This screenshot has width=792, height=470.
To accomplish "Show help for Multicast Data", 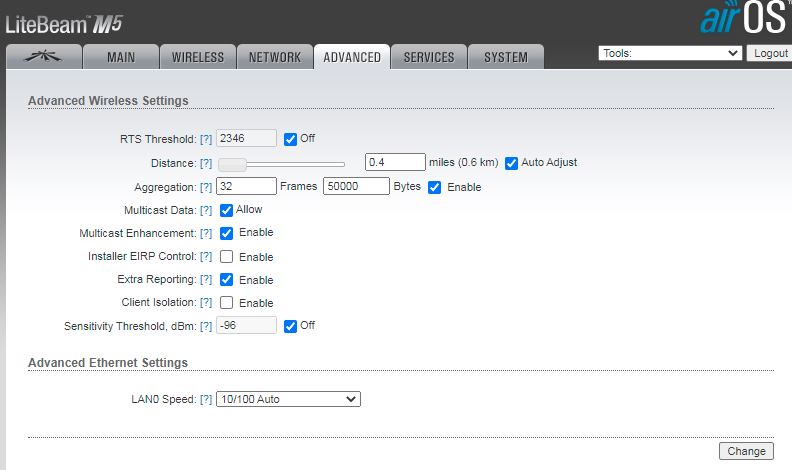I will pos(206,210).
